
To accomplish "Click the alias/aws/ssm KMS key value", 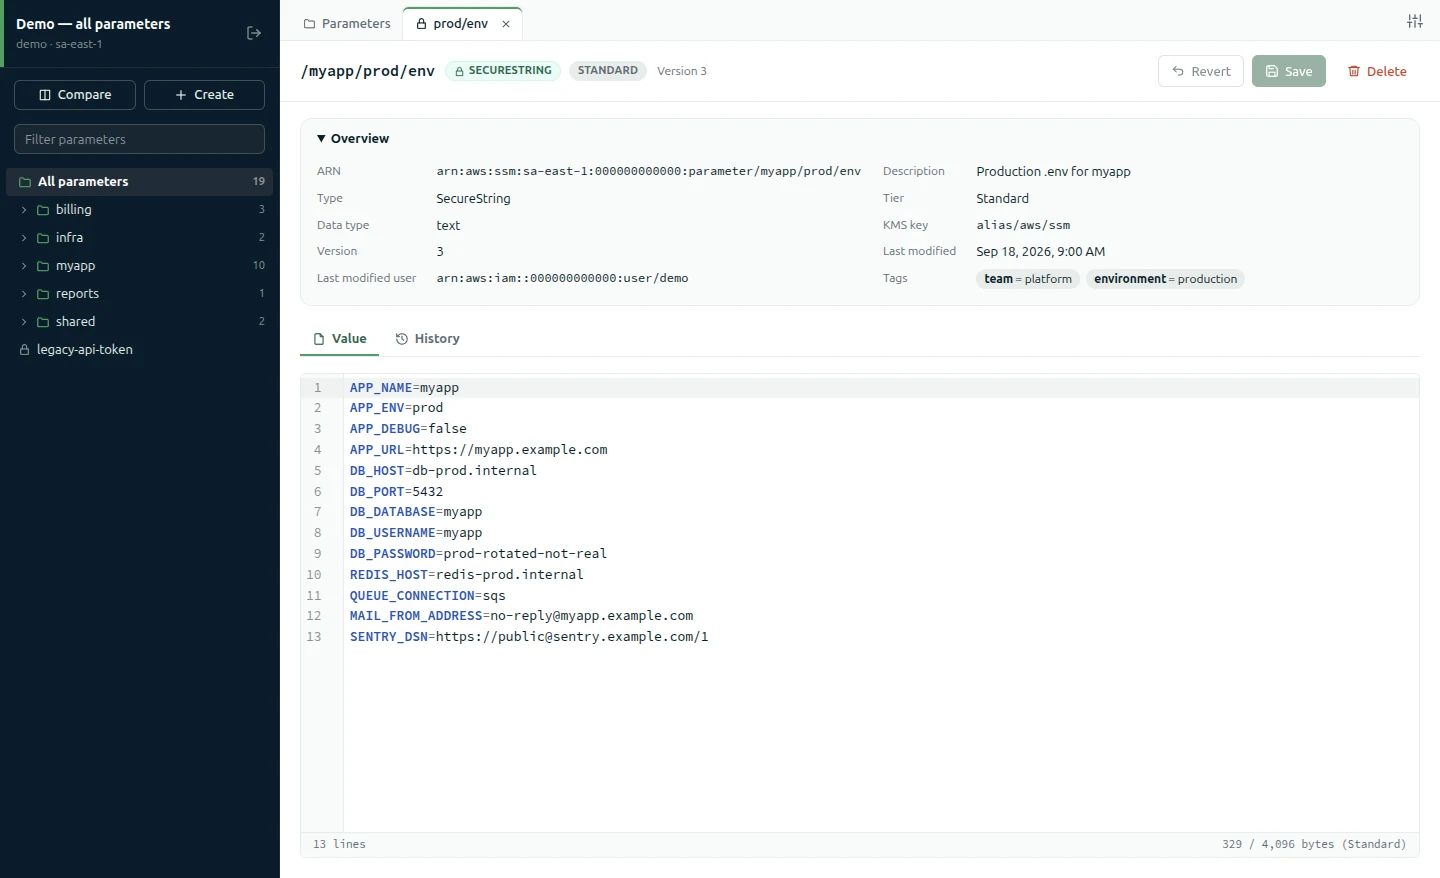I will pyautogui.click(x=1023, y=226).
